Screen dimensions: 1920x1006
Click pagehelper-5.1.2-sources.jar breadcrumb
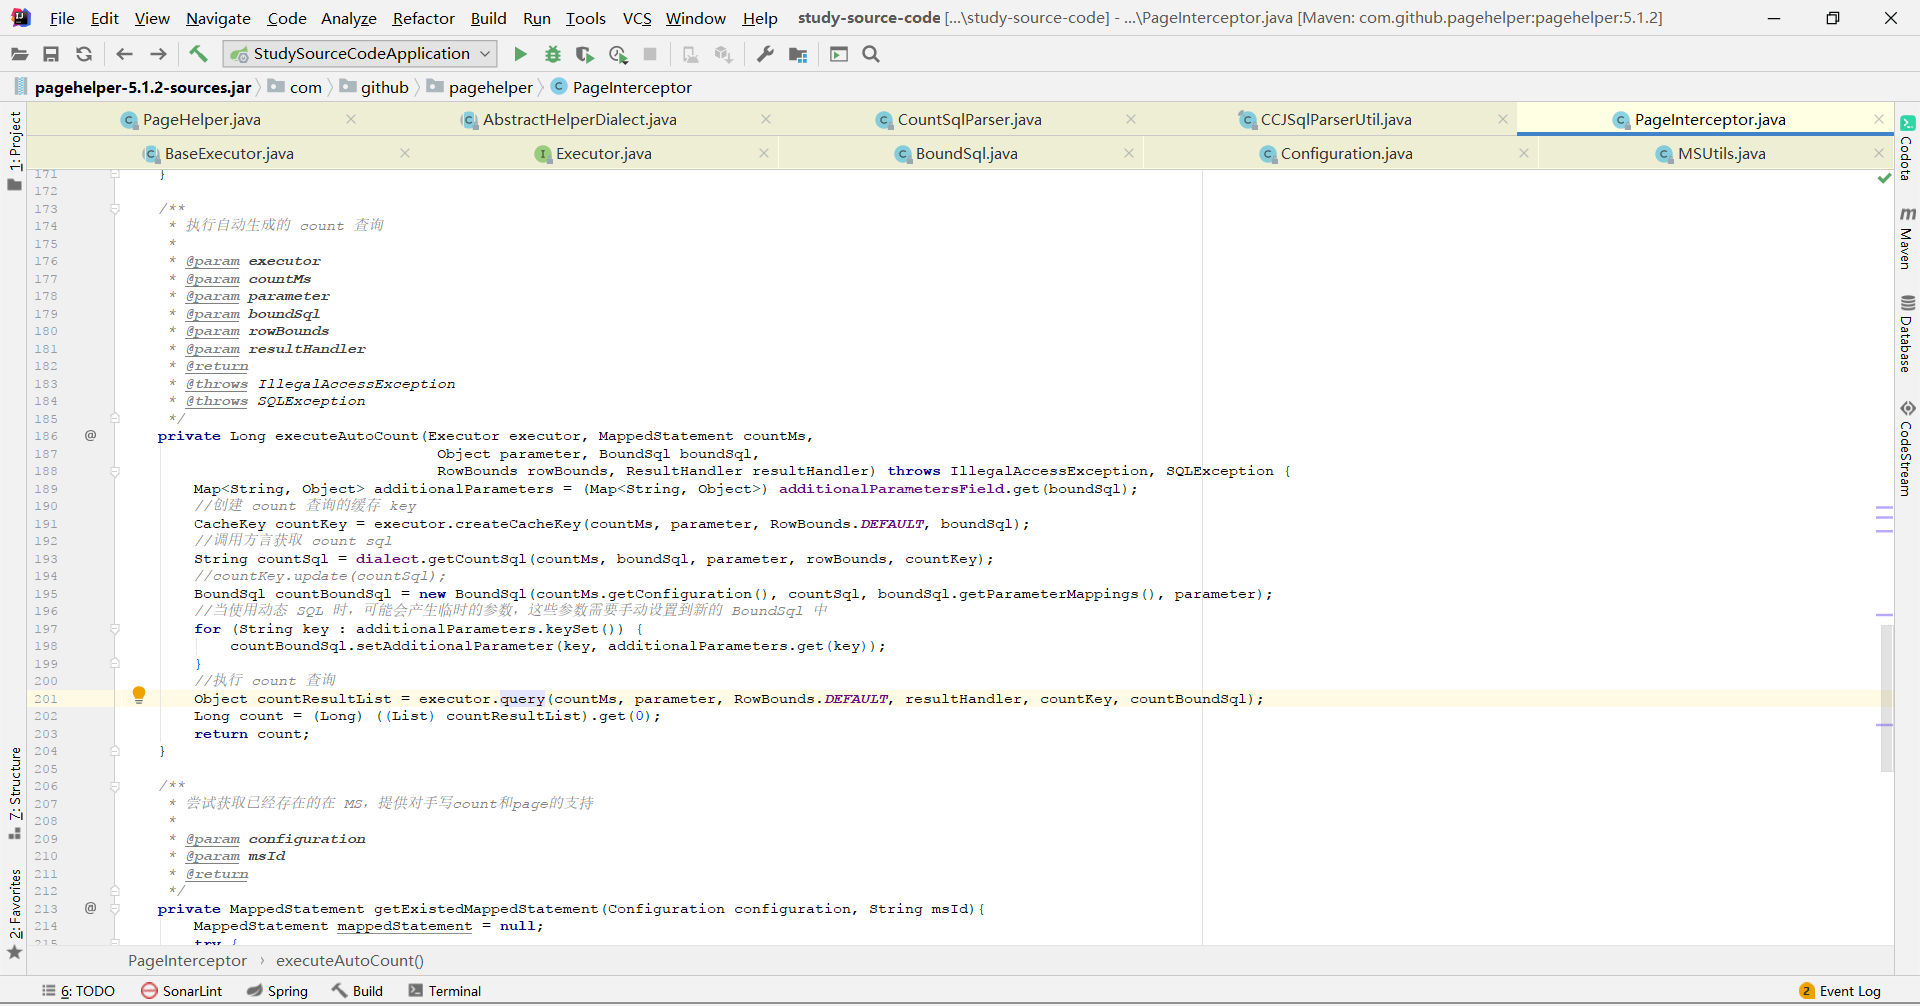pyautogui.click(x=143, y=87)
